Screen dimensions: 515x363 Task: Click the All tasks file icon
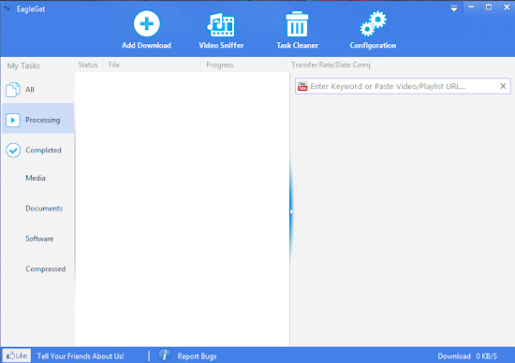click(13, 89)
